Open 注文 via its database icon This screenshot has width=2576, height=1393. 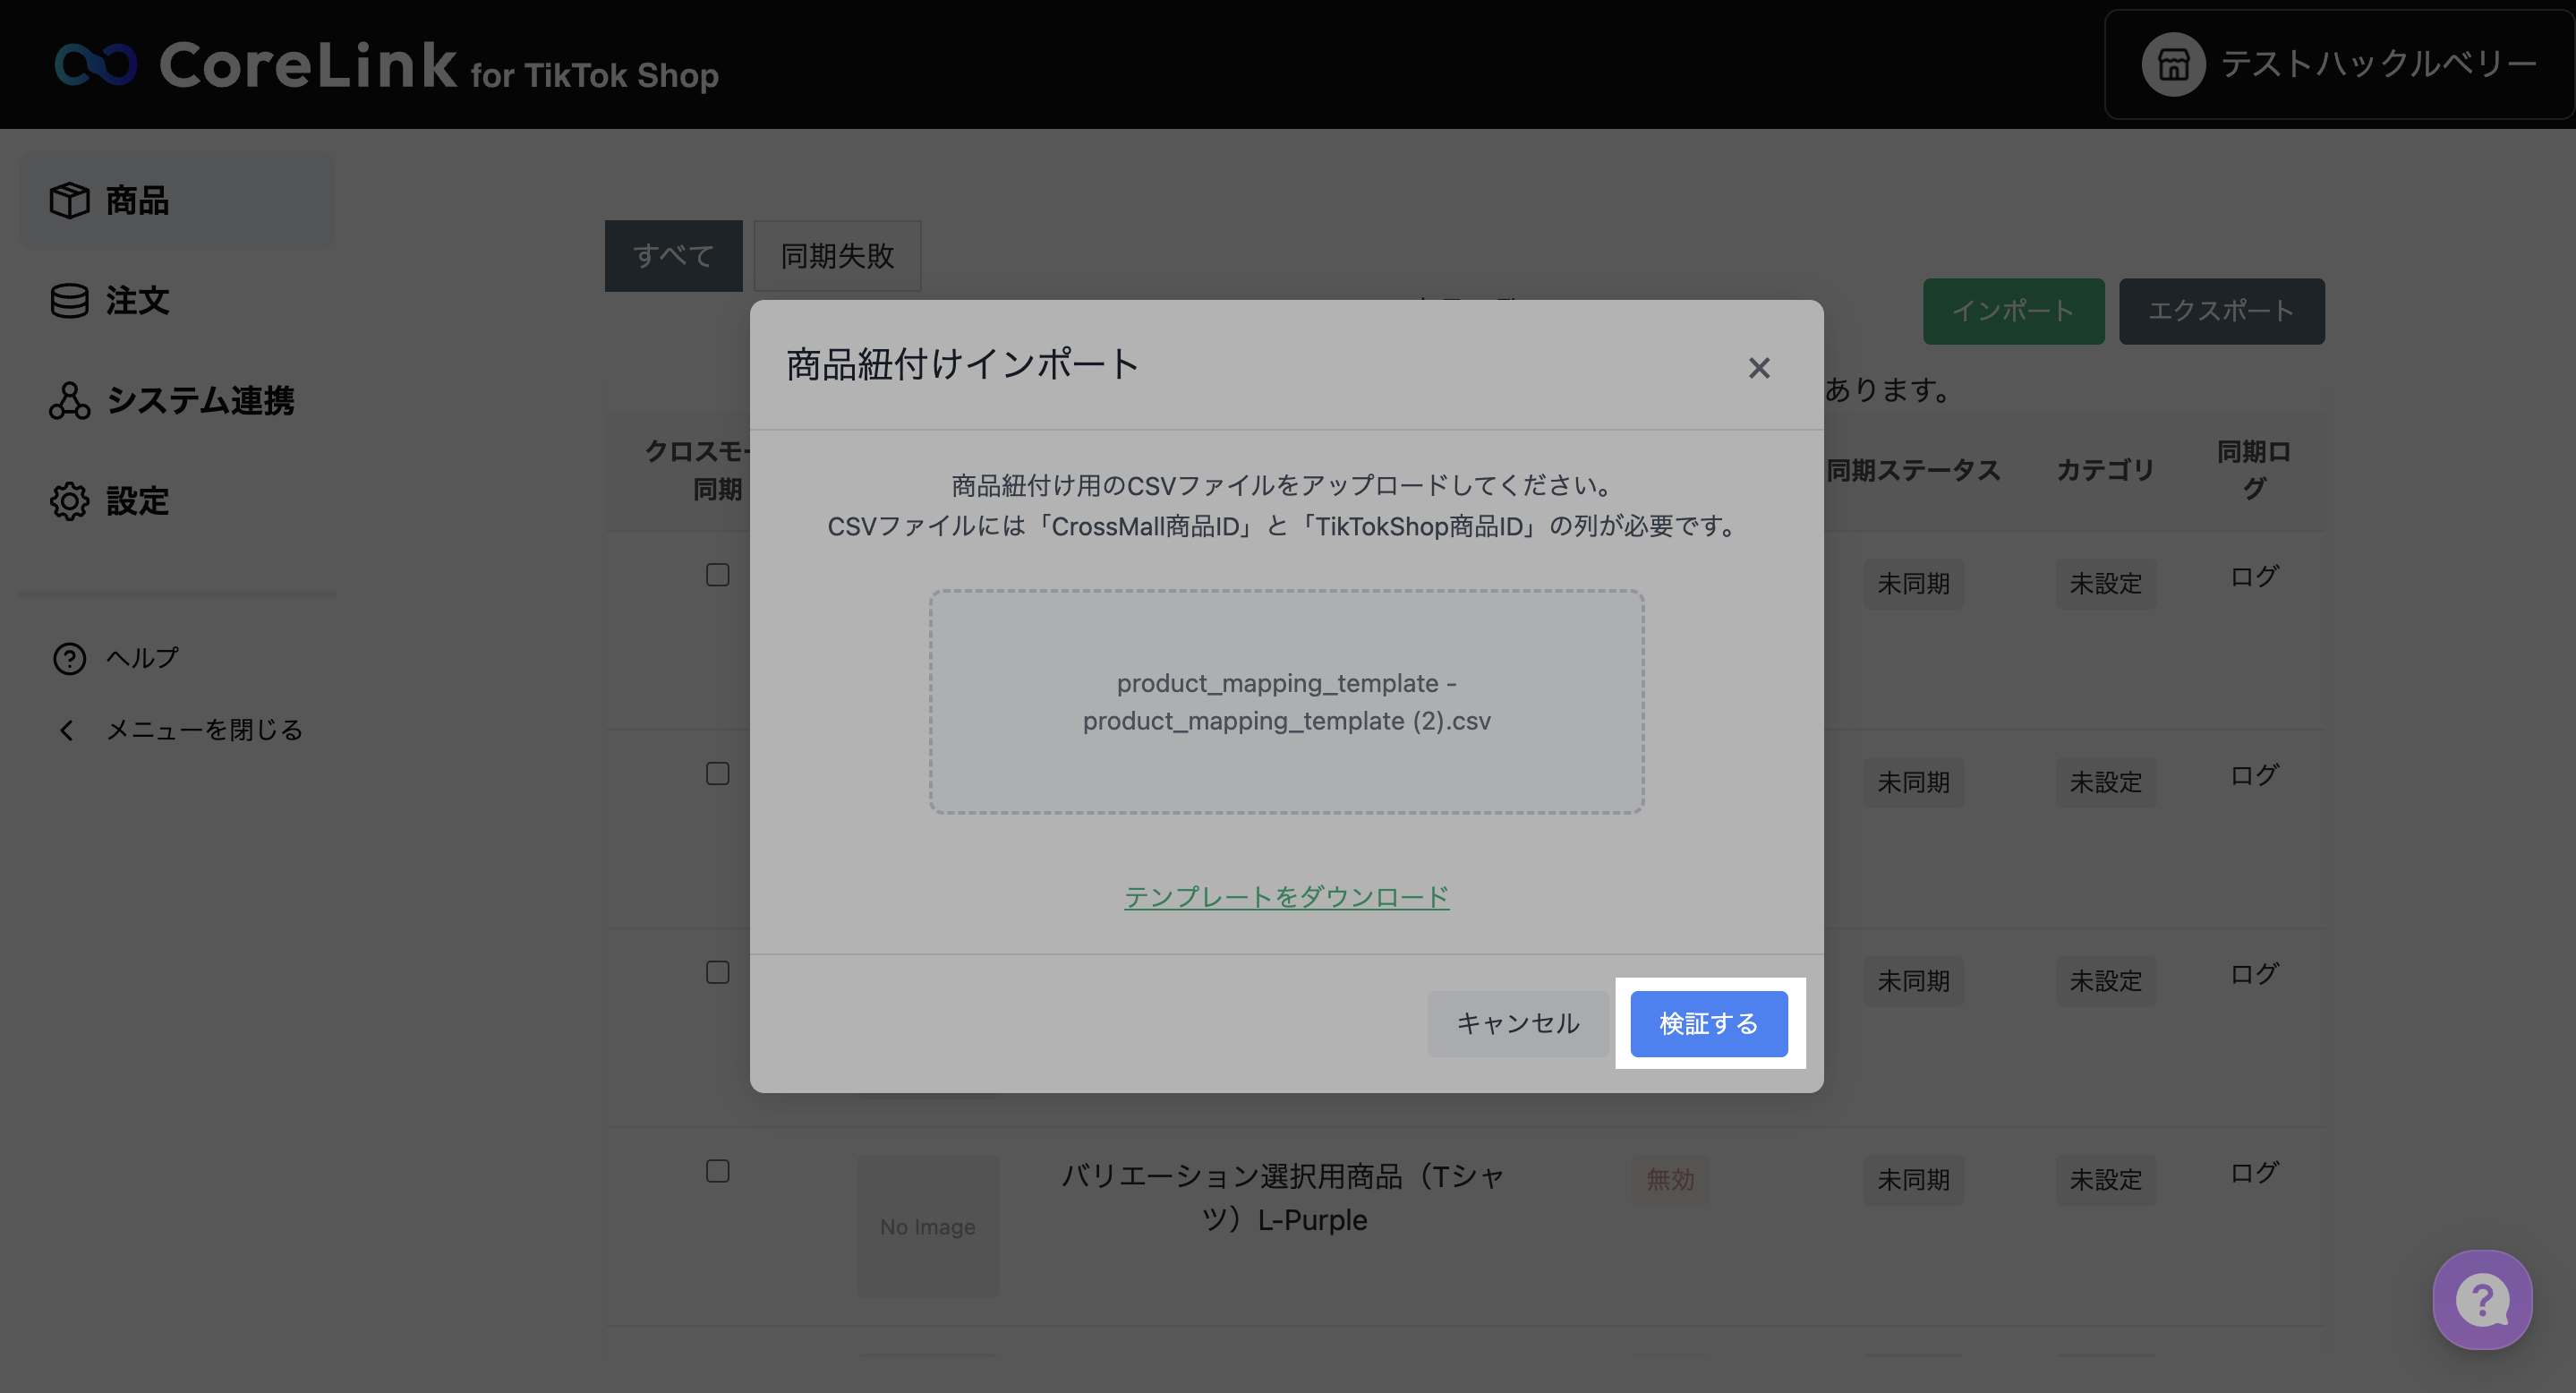69,300
